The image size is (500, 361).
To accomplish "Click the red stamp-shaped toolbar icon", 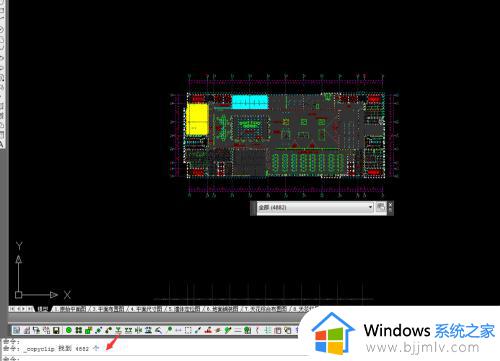I will (208, 330).
